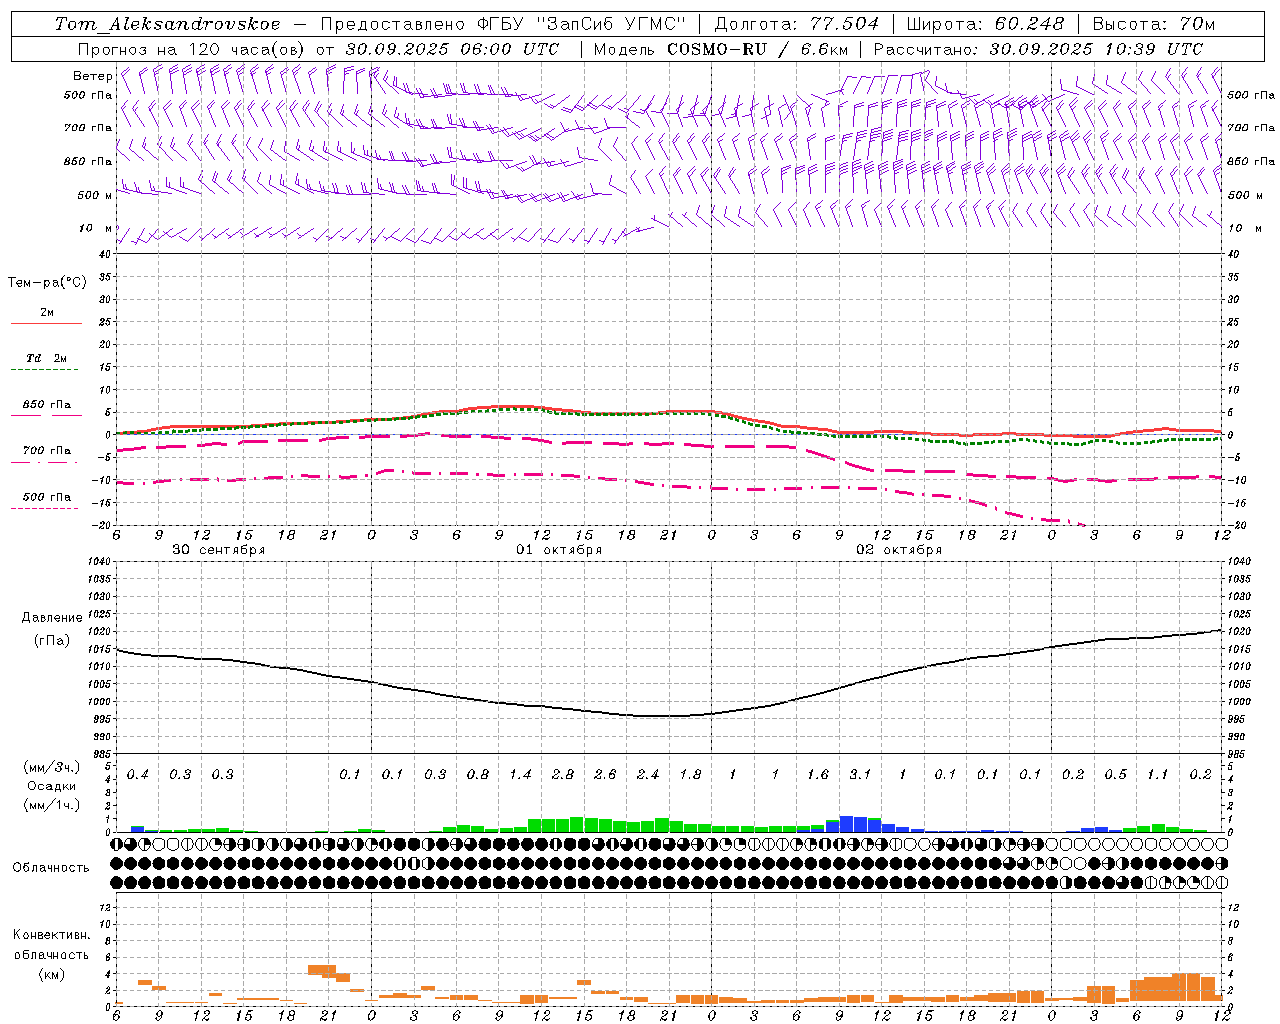Click the 1.6 precipitation total value
This screenshot has height=1024, width=1280.
[818, 774]
